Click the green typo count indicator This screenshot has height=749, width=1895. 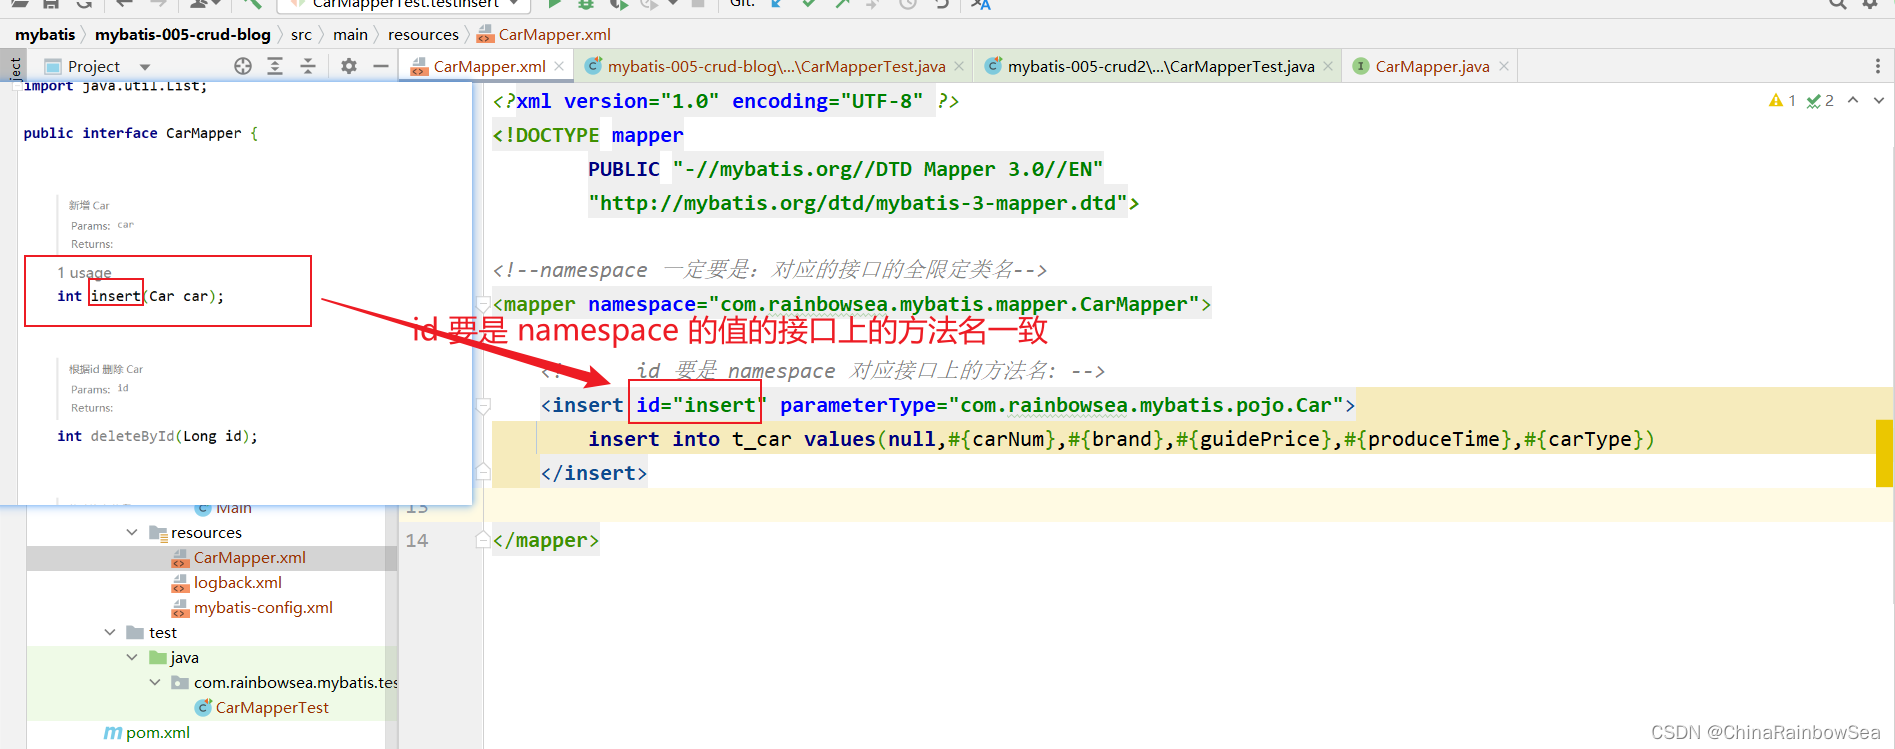(1820, 100)
